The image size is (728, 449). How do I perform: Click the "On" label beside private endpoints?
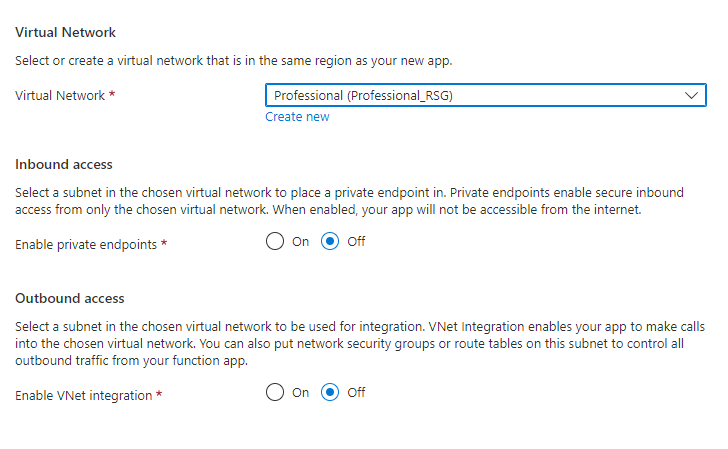tap(300, 242)
